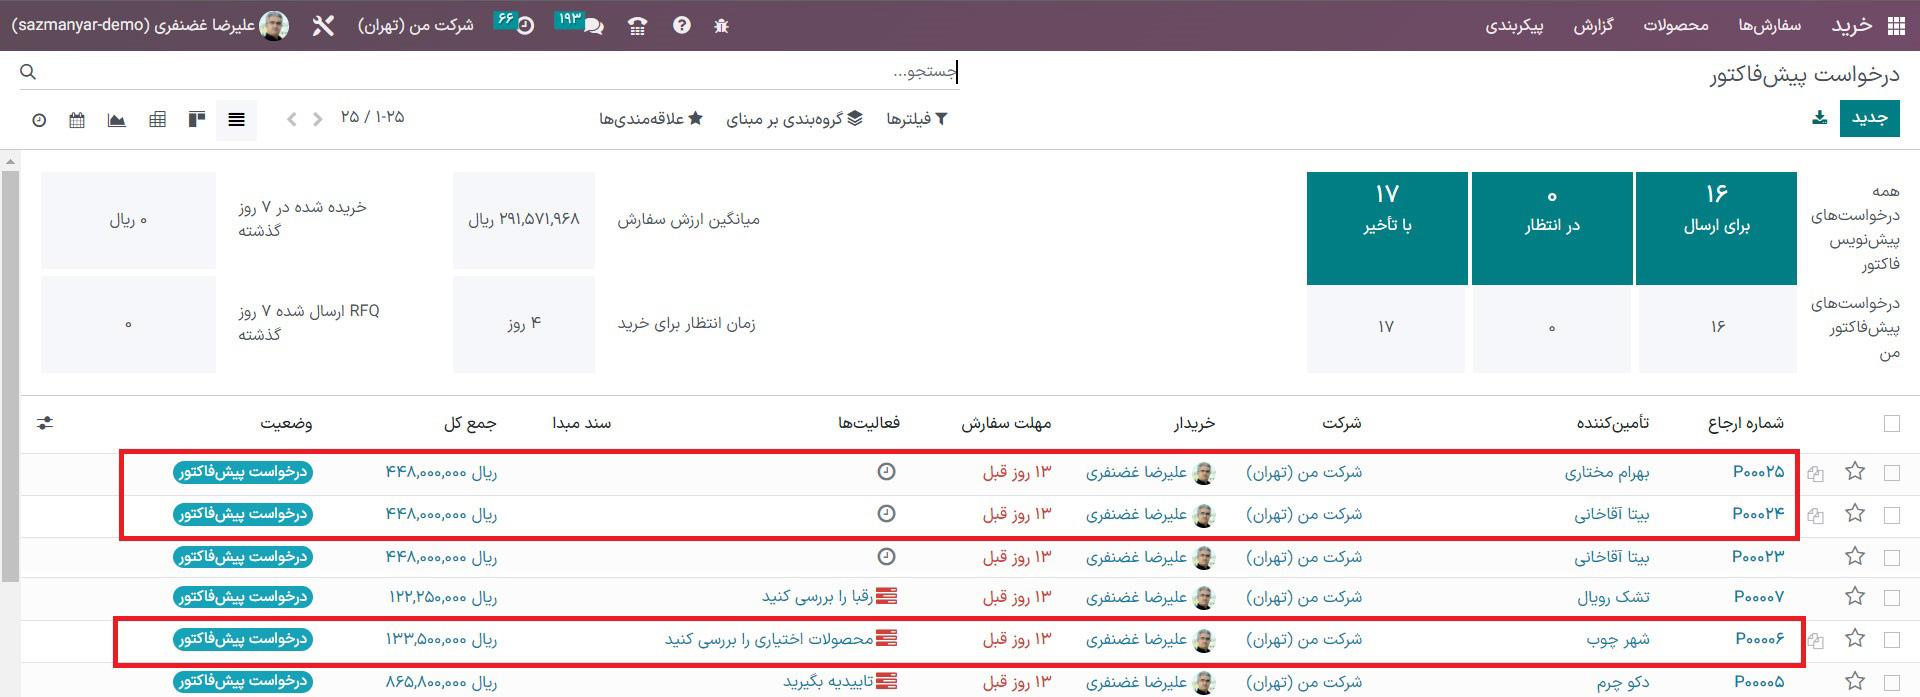Viewport: 1920px width, 697px height.
Task: Filter by در انتظار 0 dashboard card
Action: coord(1552,228)
